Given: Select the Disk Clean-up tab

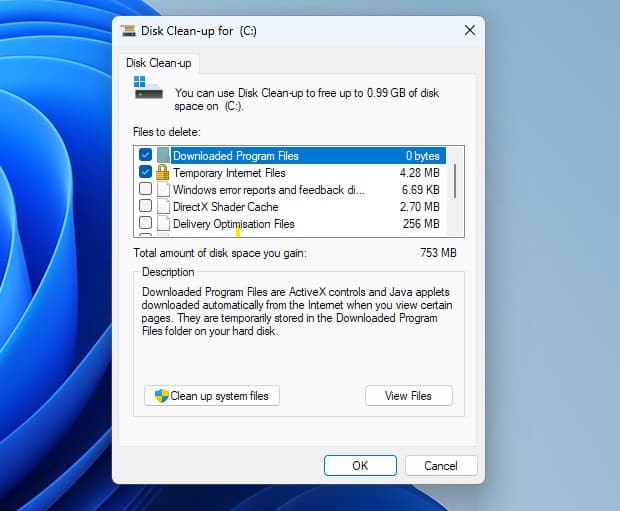Looking at the screenshot, I should click(x=159, y=63).
